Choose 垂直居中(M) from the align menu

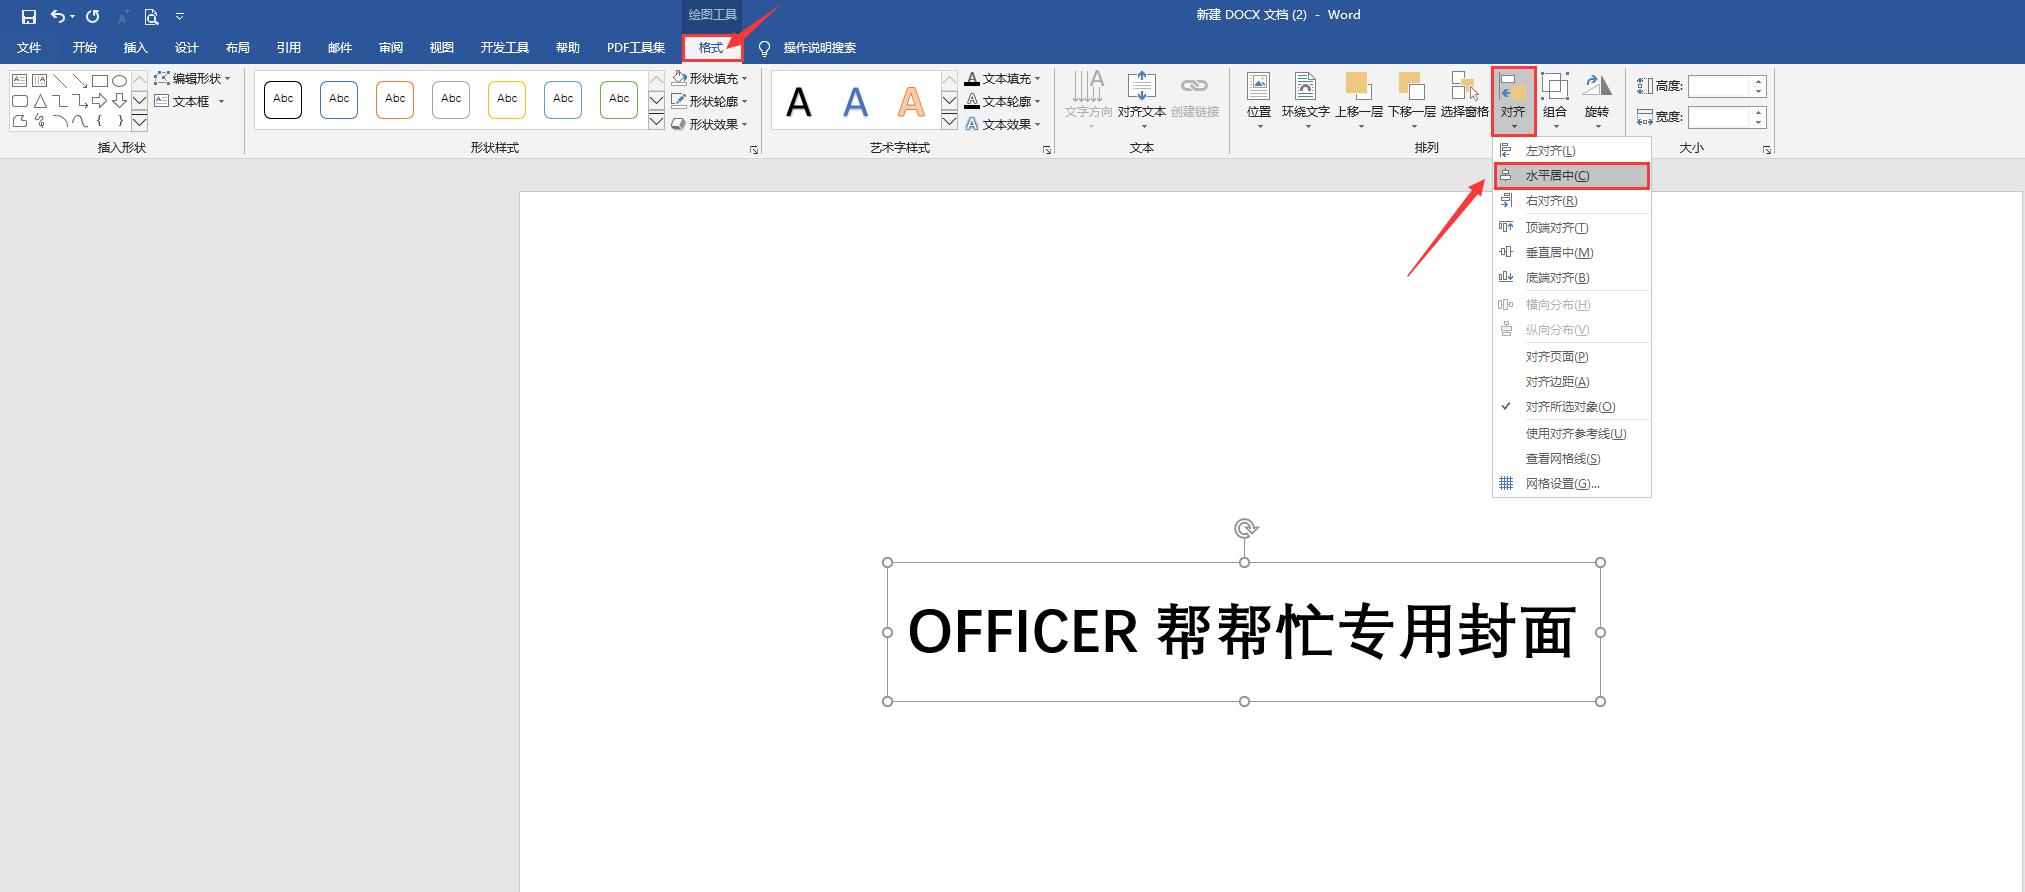[1571, 253]
